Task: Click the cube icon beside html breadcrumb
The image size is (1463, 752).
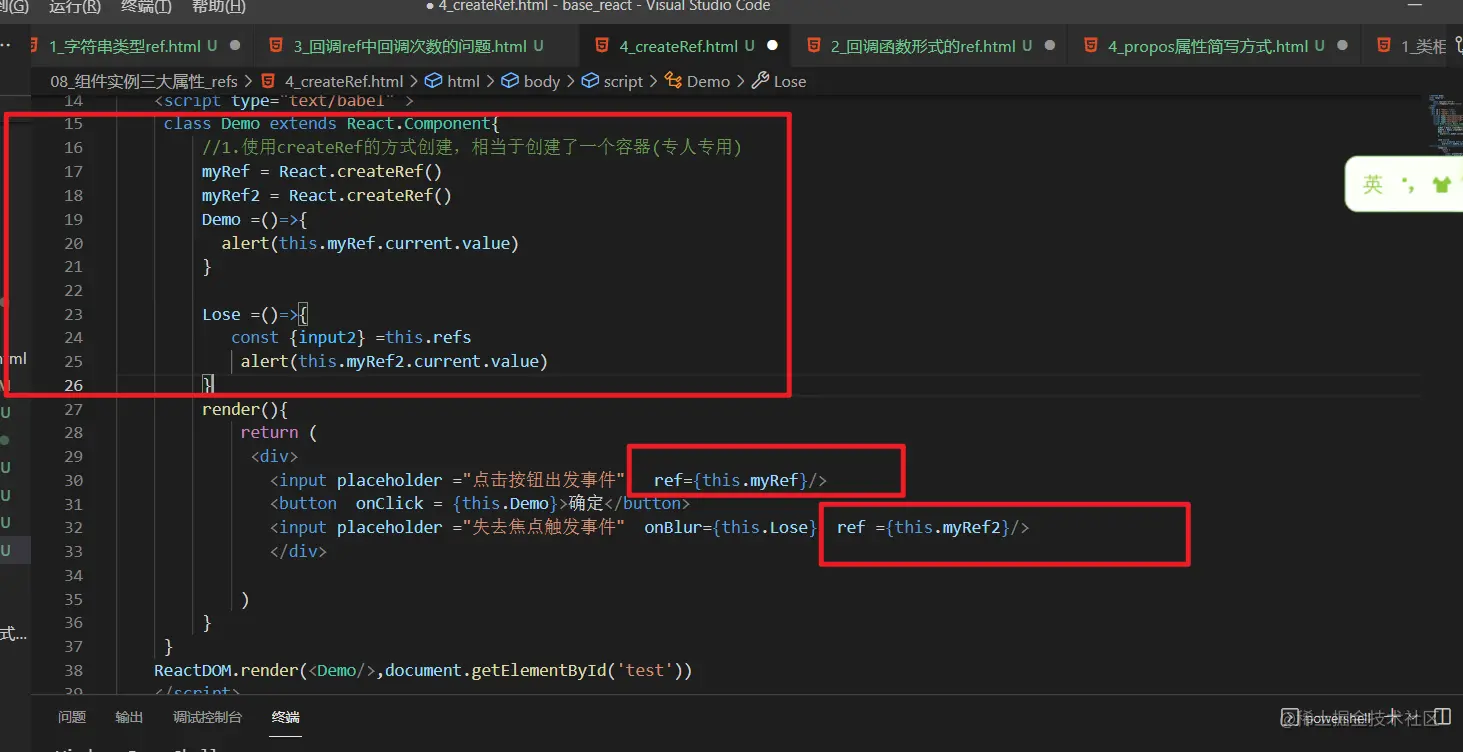Action: (434, 81)
